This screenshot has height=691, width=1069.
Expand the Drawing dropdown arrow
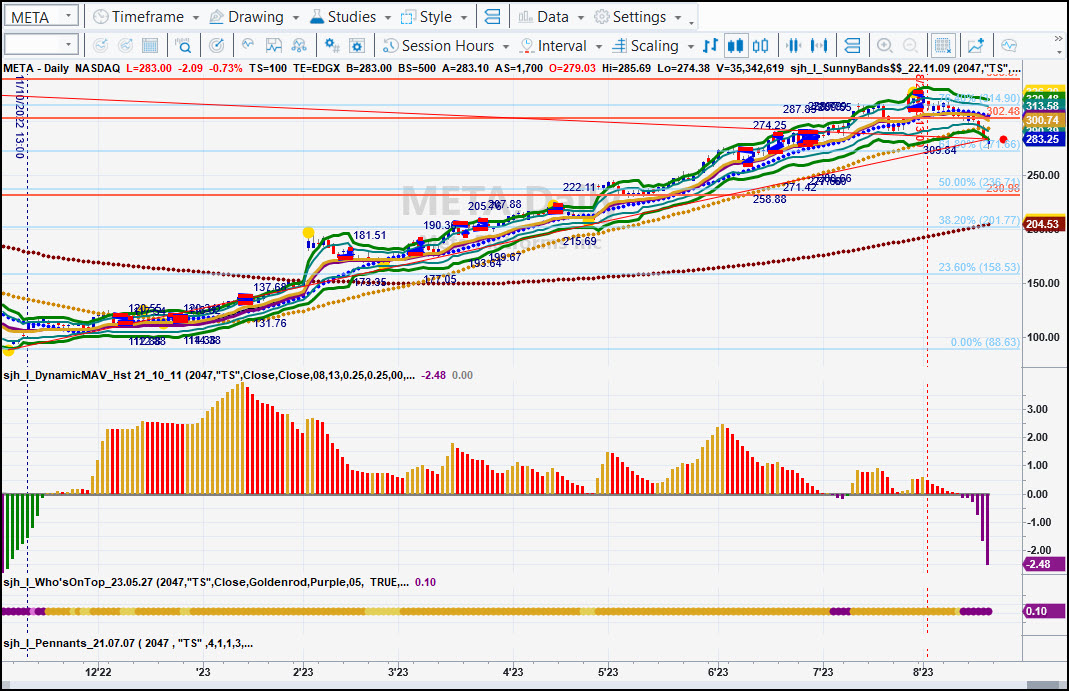pyautogui.click(x=296, y=17)
